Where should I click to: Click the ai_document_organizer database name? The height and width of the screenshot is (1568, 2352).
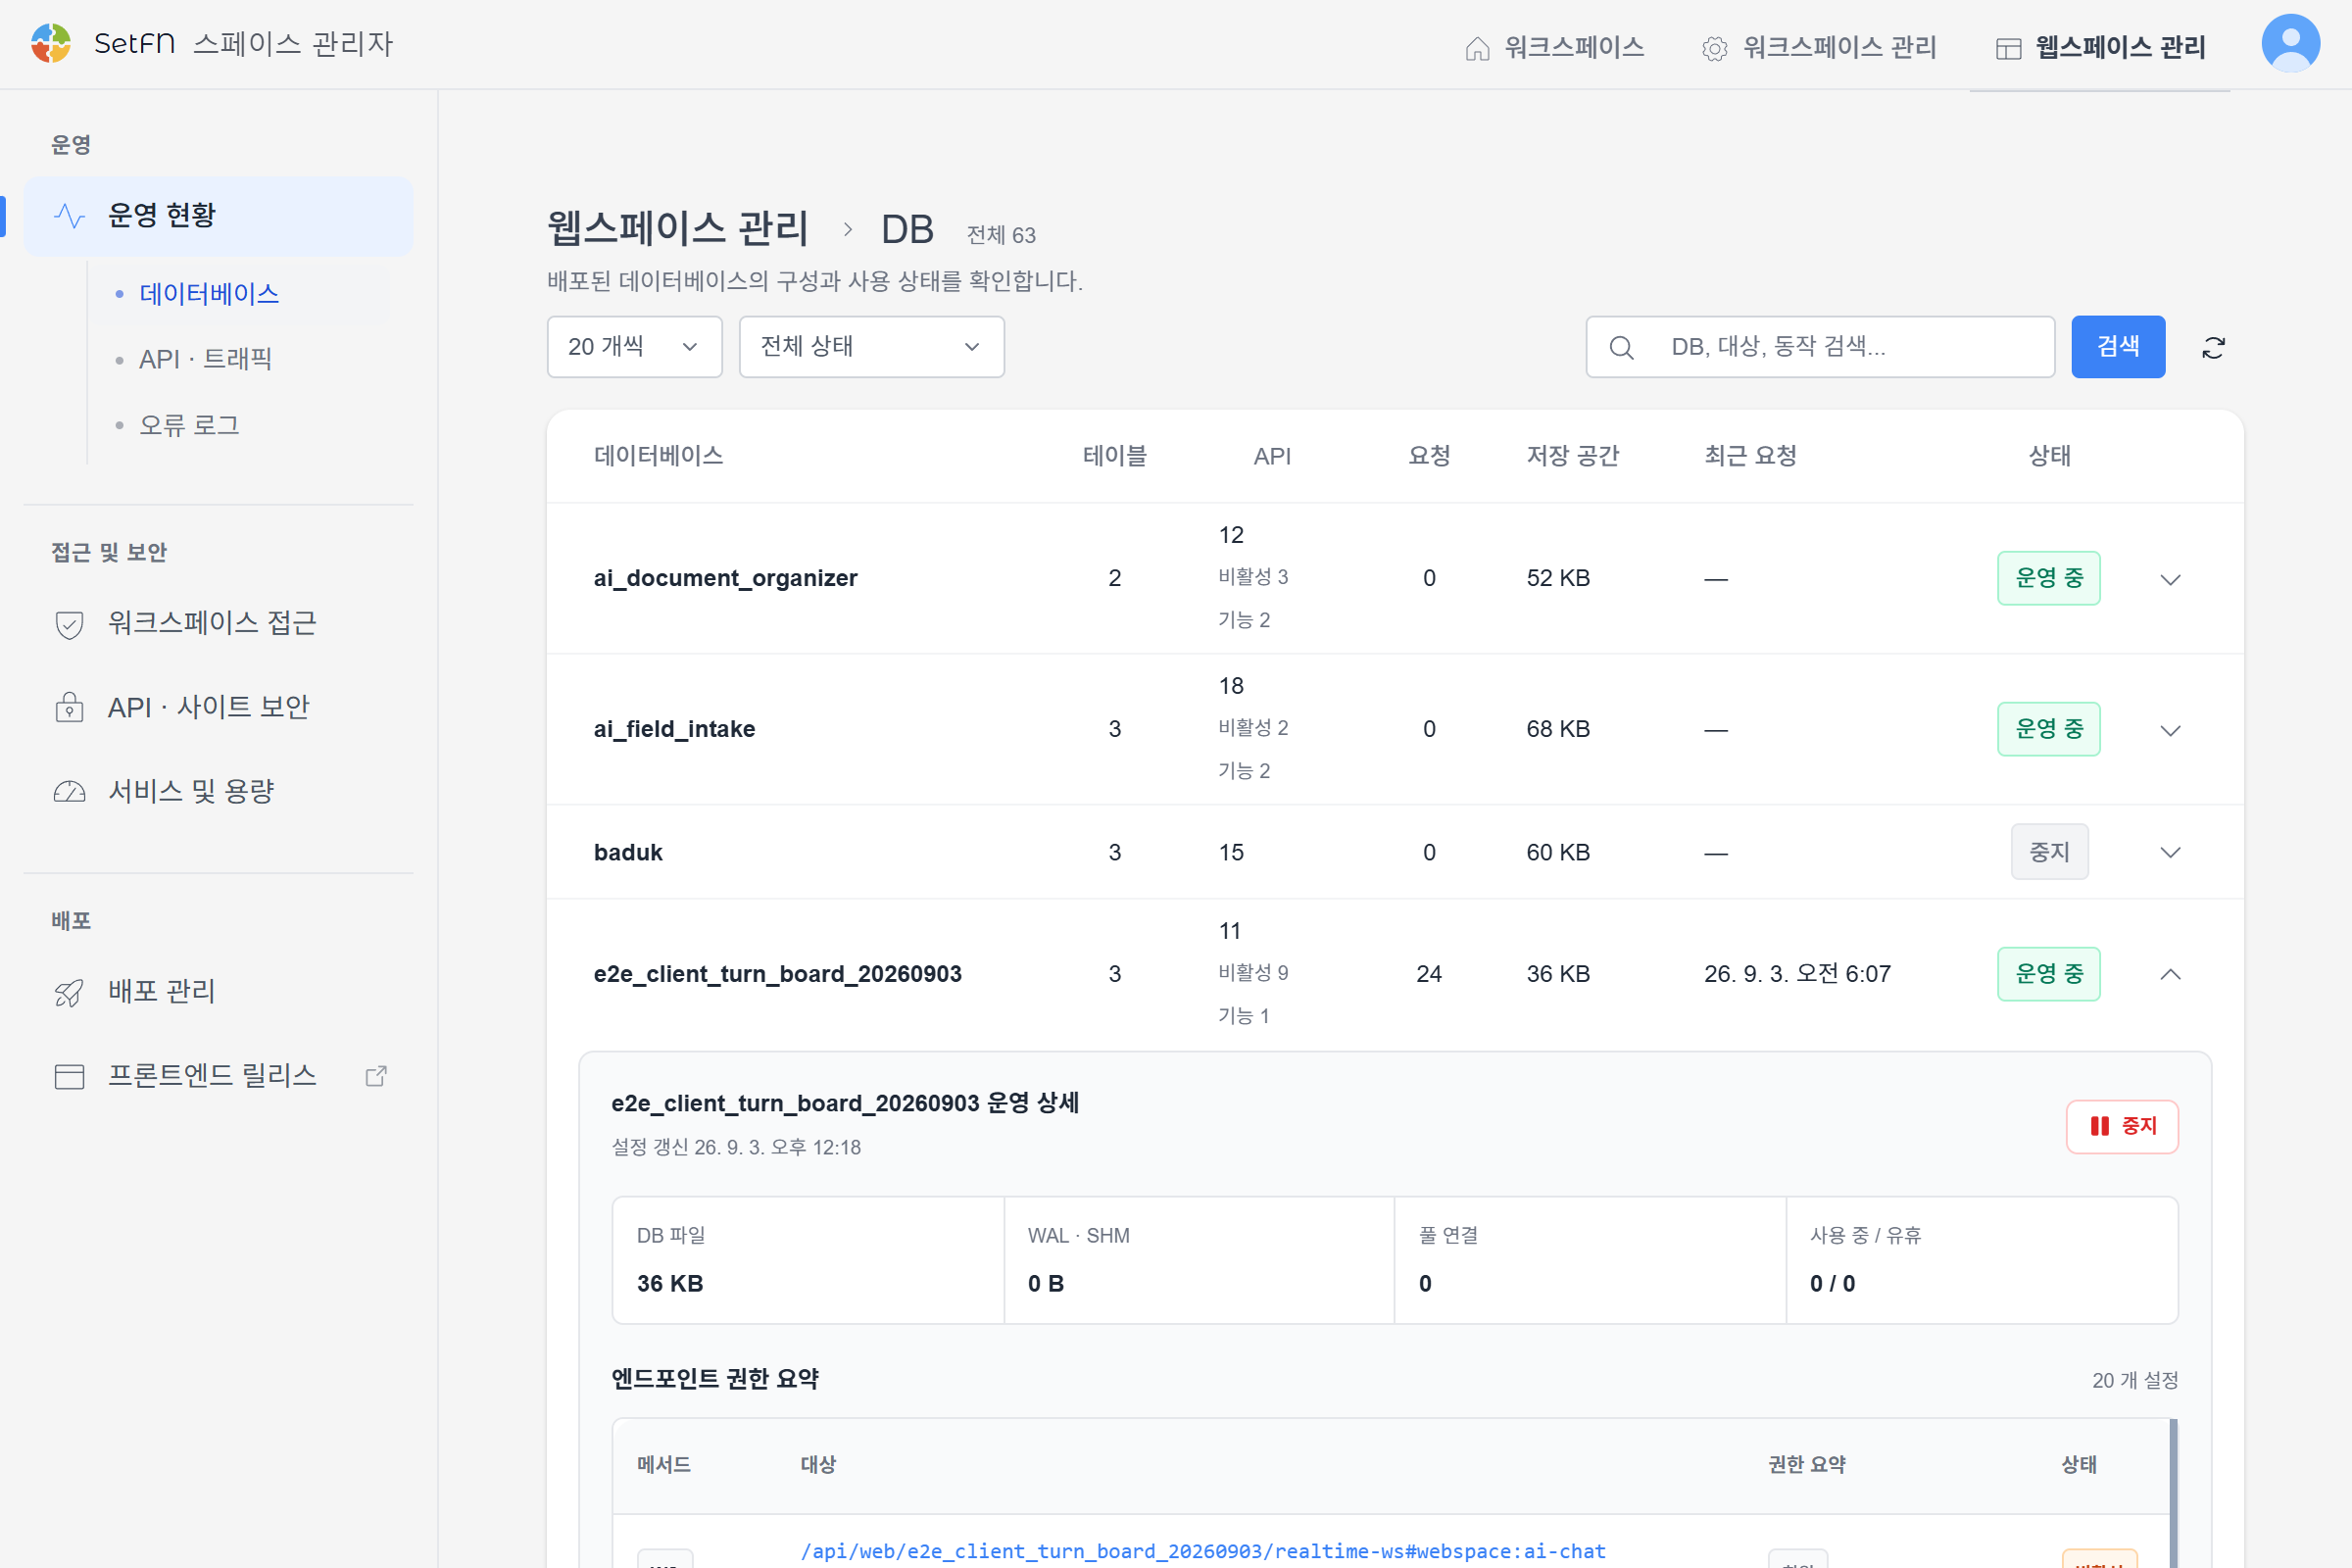pos(726,578)
